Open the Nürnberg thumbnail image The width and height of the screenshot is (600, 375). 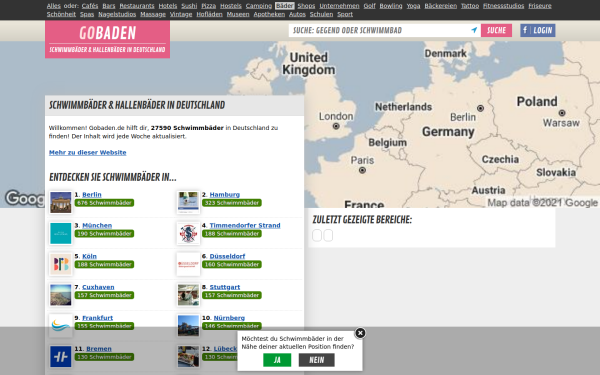coord(188,326)
